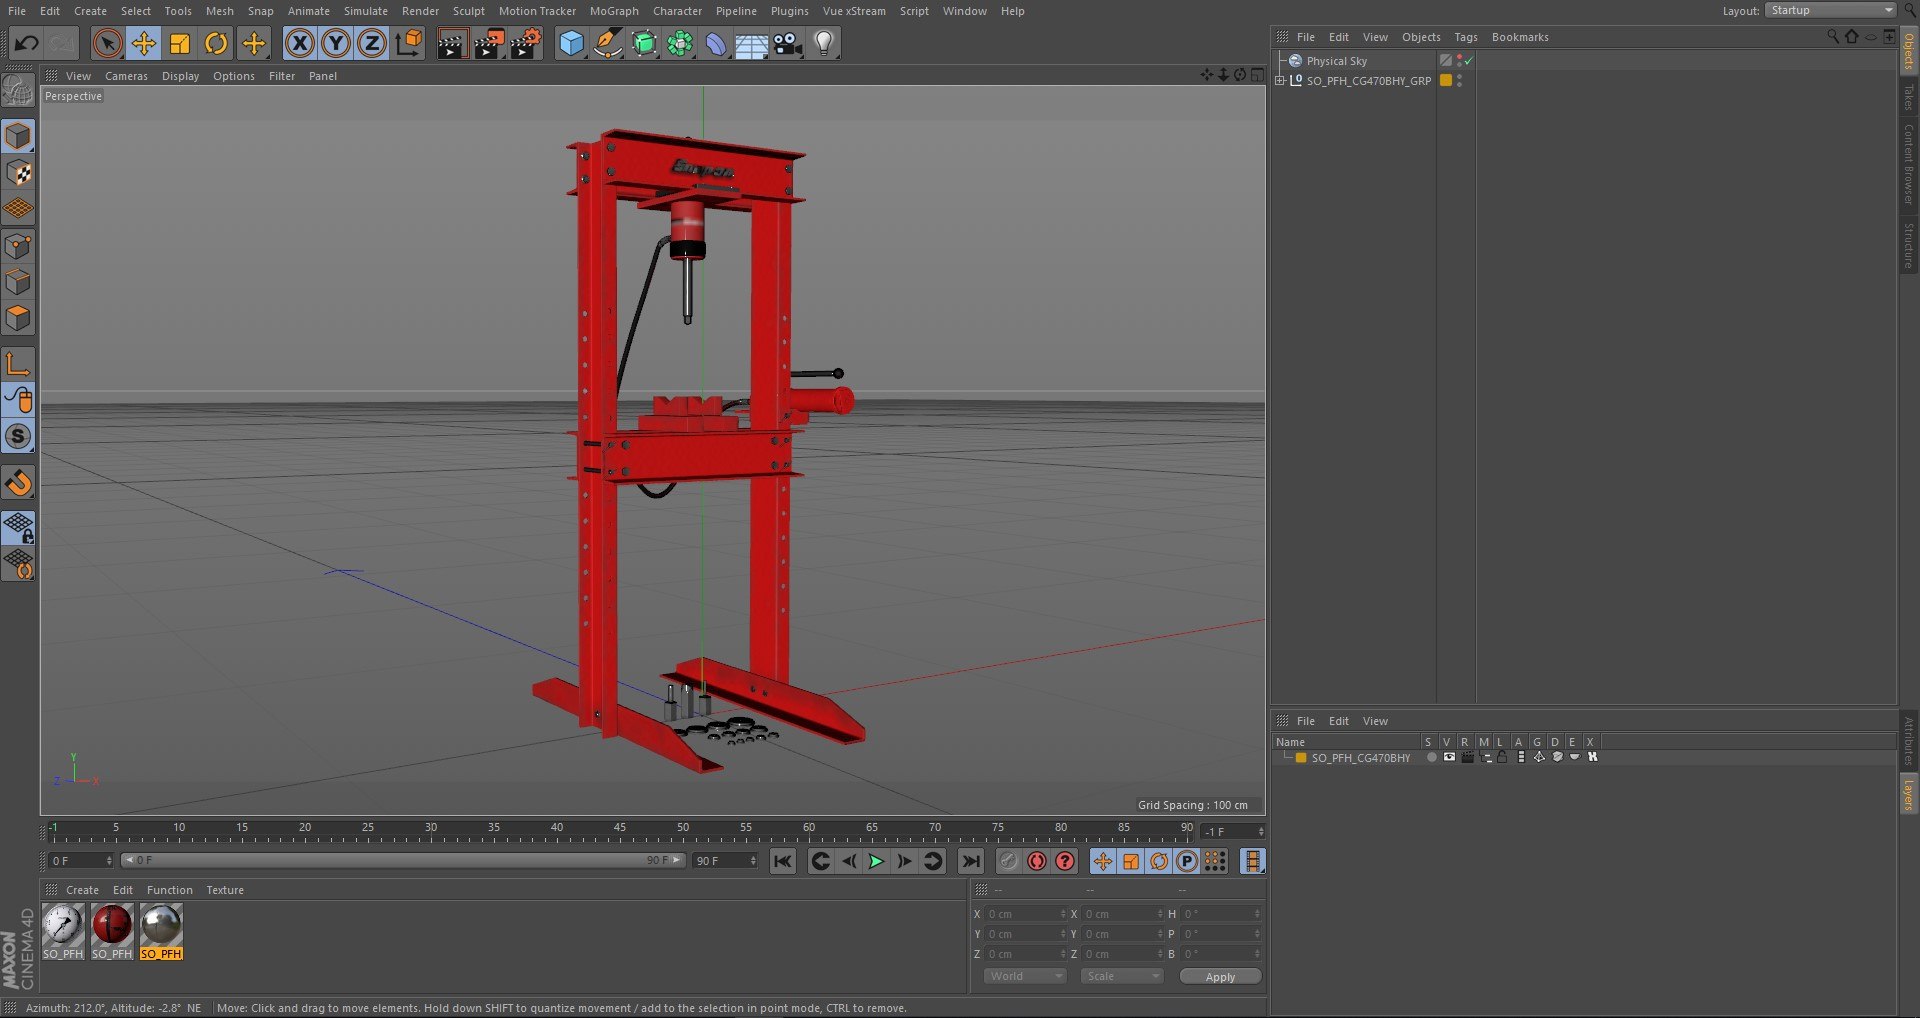Open Texture menu in Material Manager

coord(225,890)
